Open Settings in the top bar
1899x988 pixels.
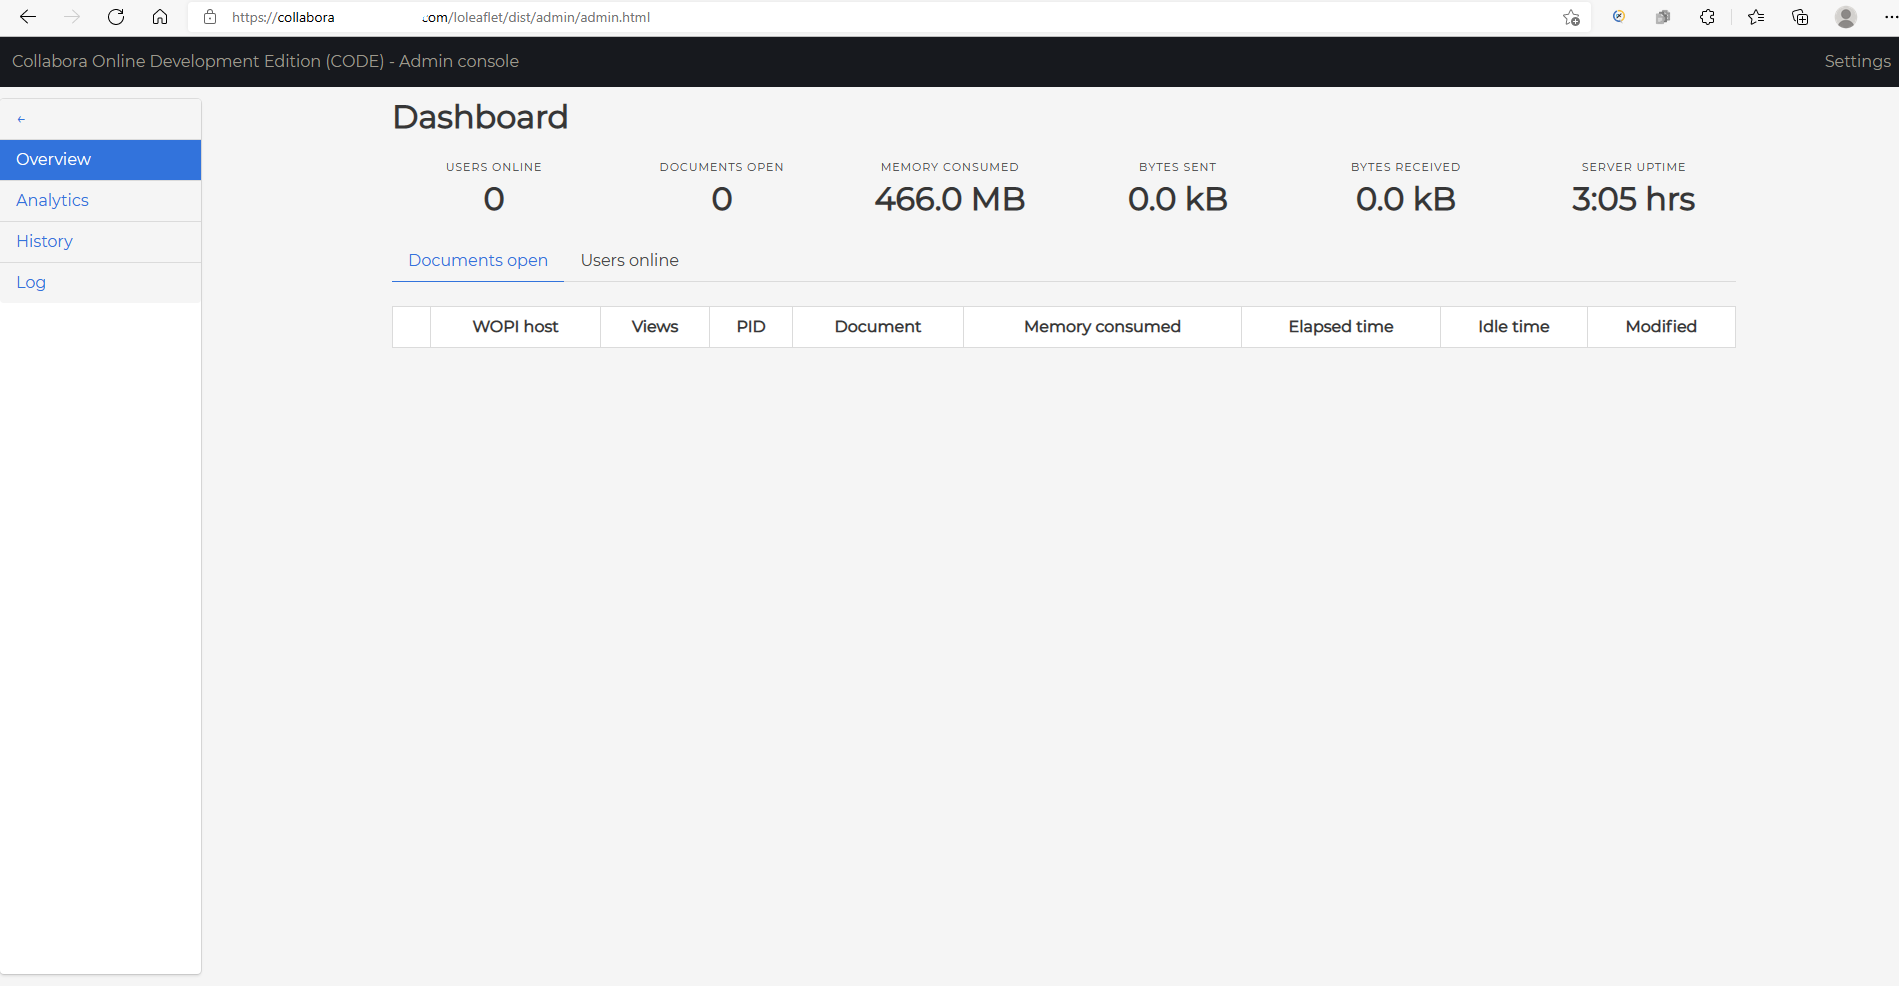(1857, 61)
